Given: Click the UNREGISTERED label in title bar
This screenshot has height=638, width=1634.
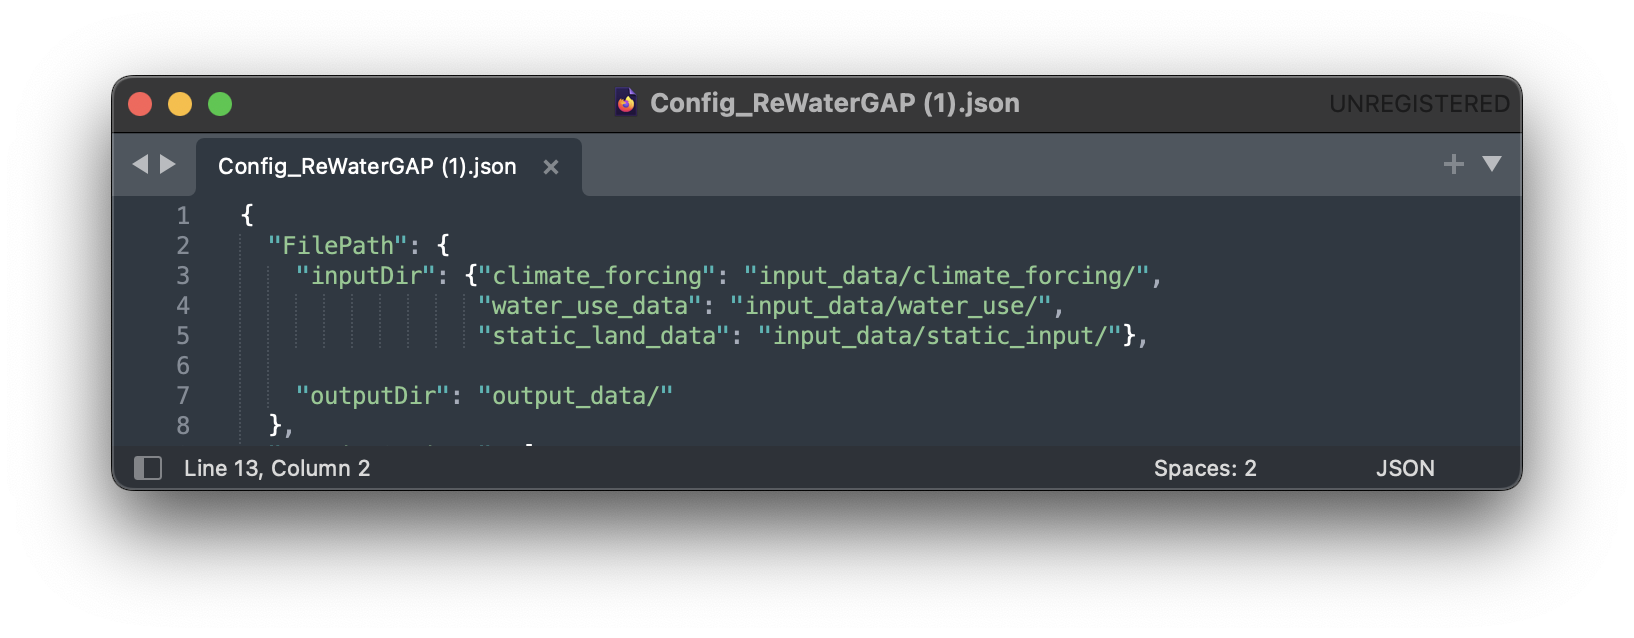Looking at the screenshot, I should tap(1418, 104).
